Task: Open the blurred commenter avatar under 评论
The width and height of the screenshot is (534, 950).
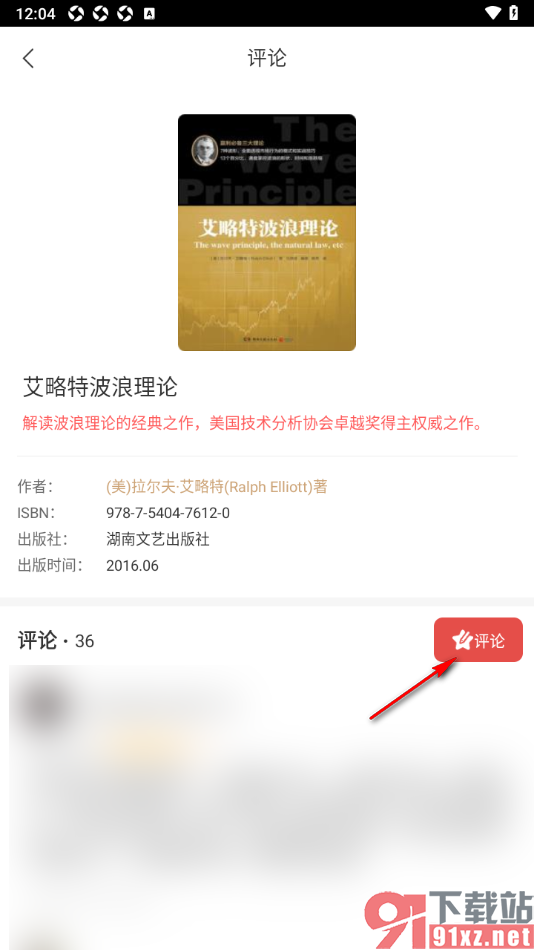Action: pos(42,703)
